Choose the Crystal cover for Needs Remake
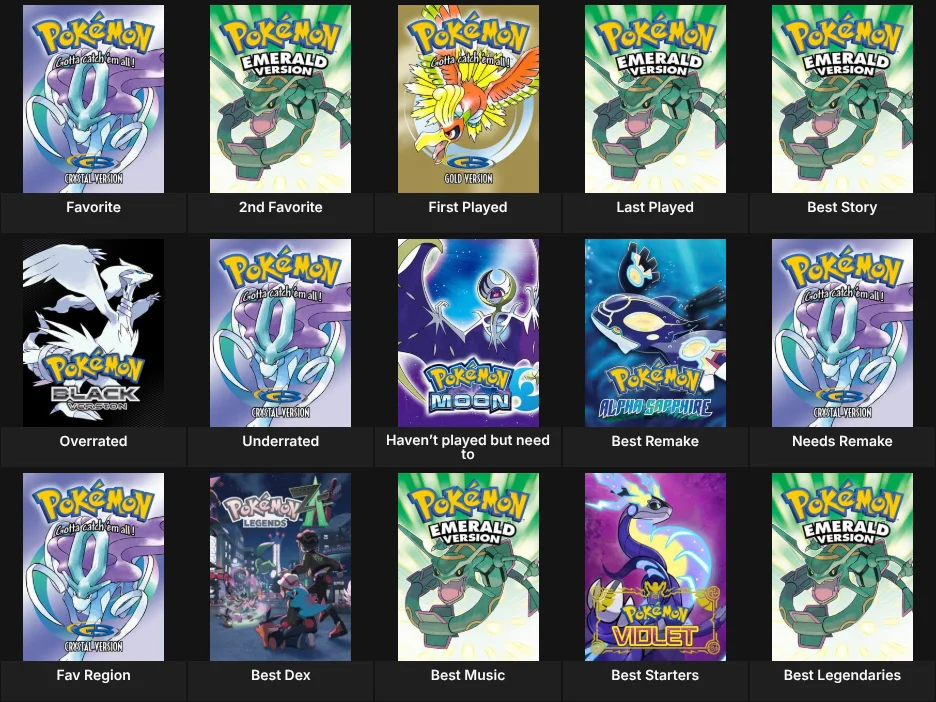 (x=842, y=333)
